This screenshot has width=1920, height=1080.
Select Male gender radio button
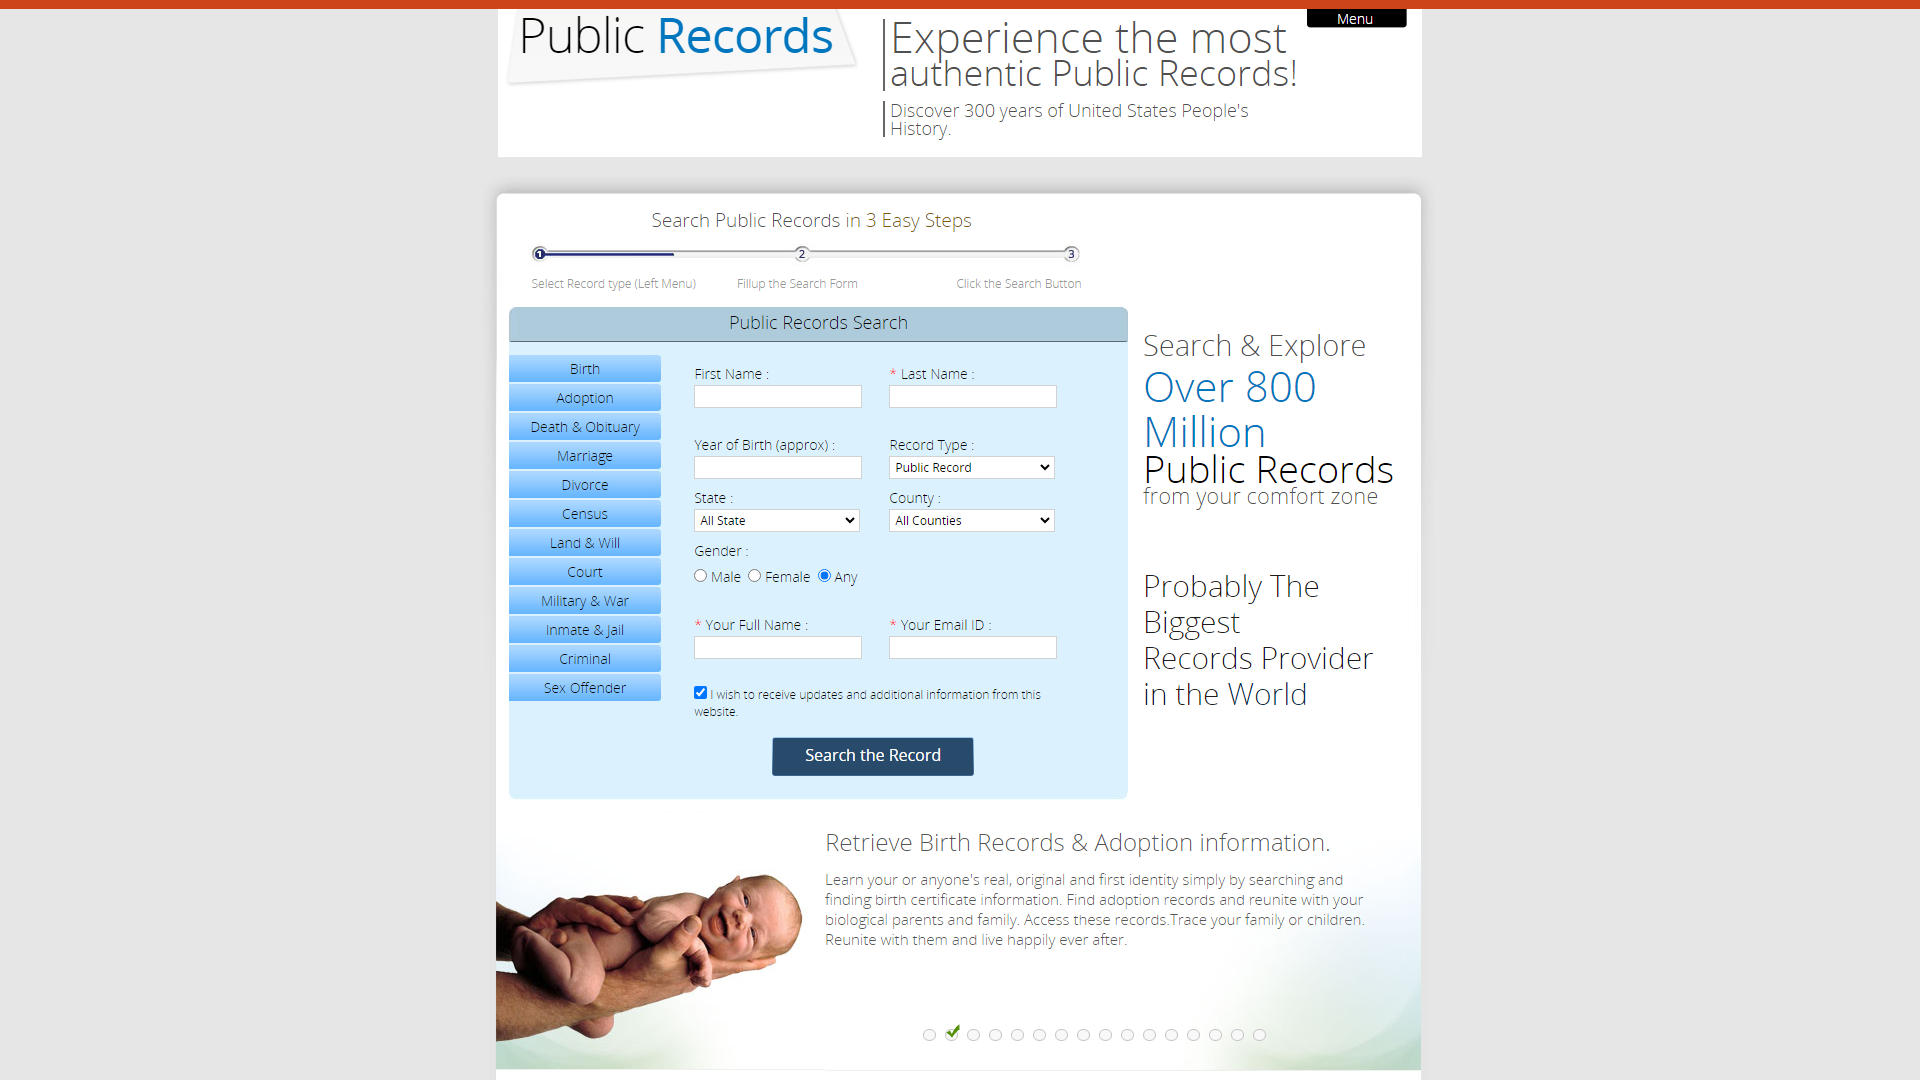pyautogui.click(x=700, y=575)
